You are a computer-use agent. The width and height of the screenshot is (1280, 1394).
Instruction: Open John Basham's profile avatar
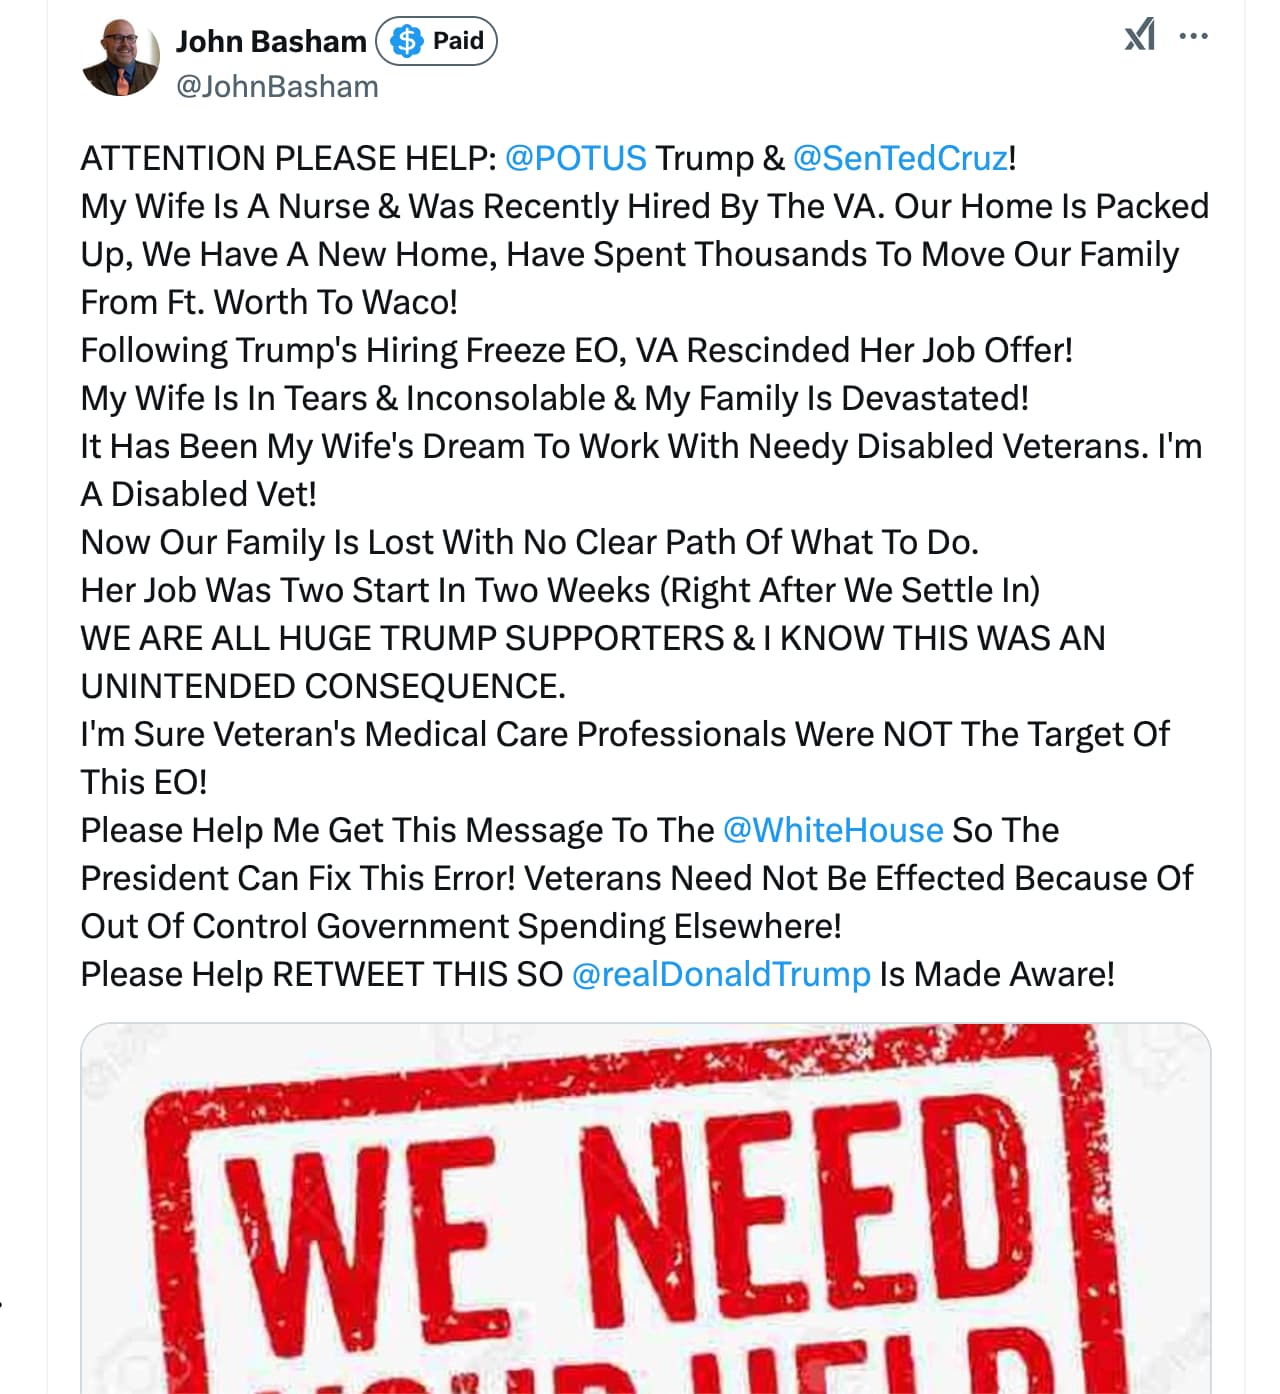coord(120,58)
